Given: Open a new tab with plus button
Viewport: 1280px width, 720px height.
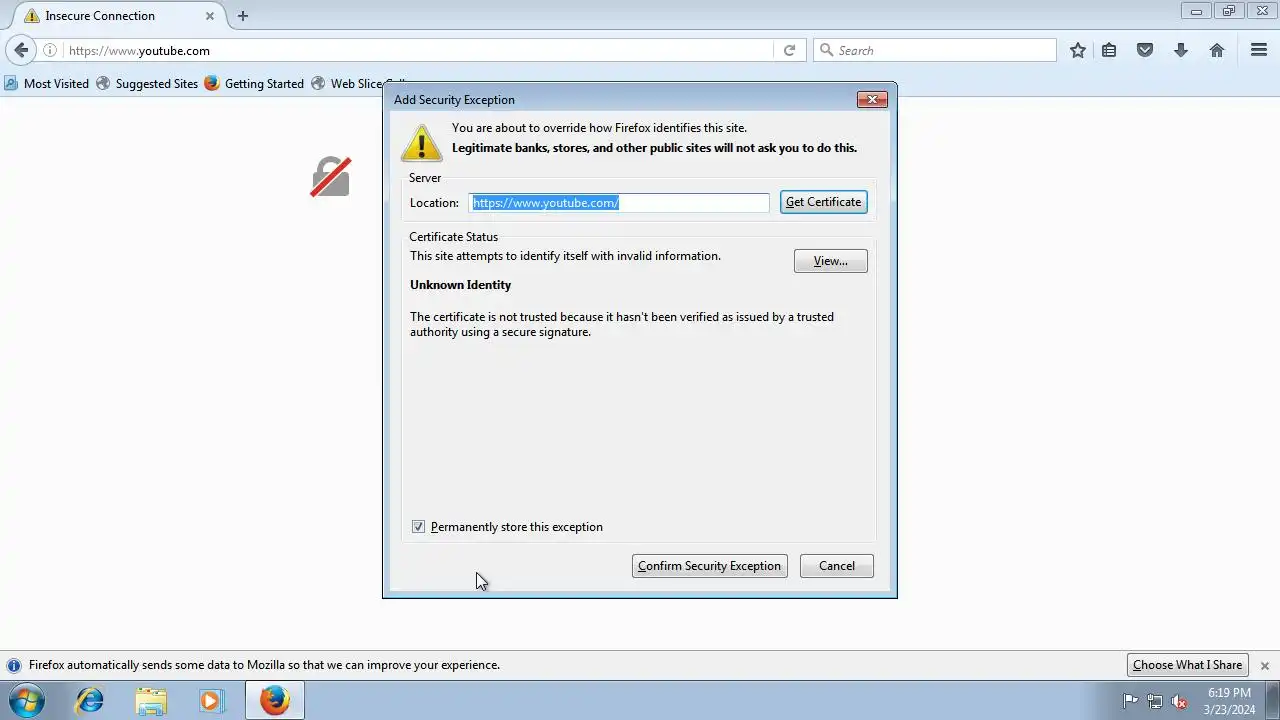Looking at the screenshot, I should point(243,16).
